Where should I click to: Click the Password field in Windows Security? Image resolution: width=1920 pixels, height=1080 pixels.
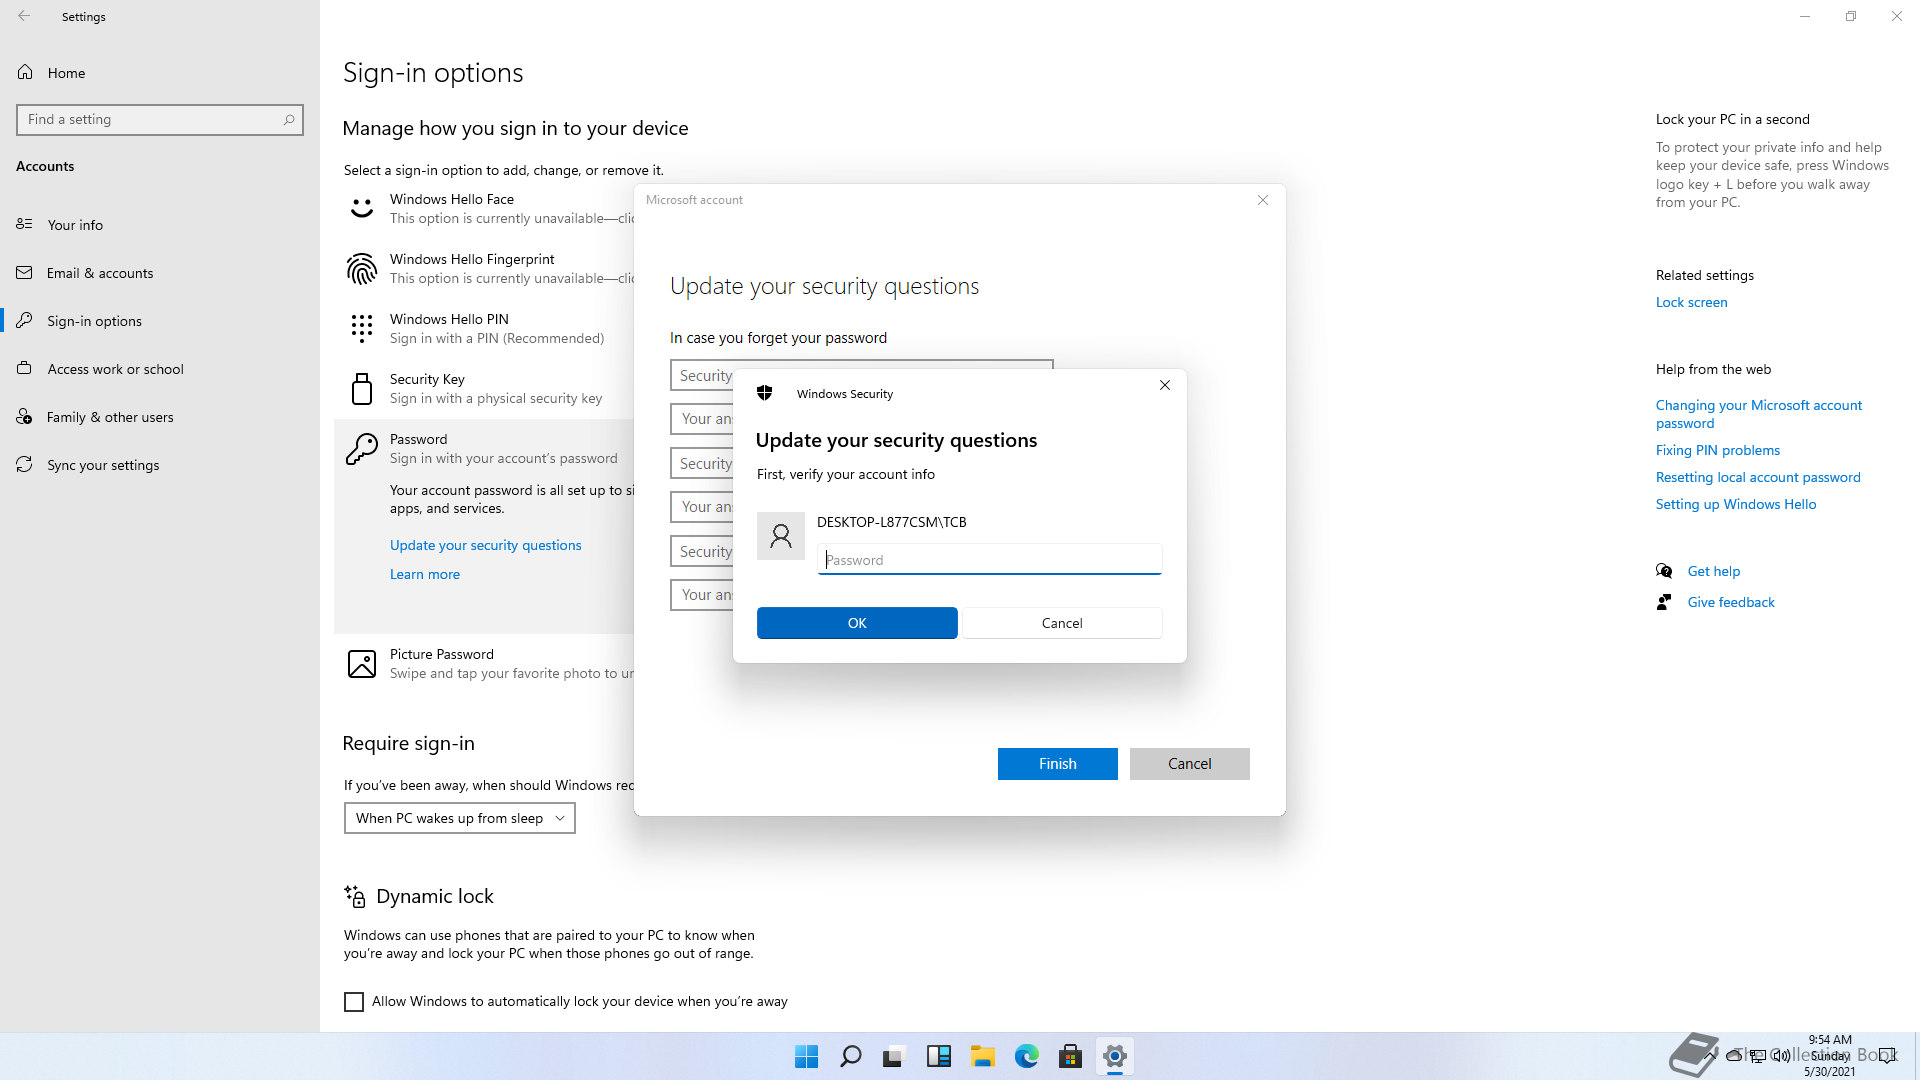[989, 559]
